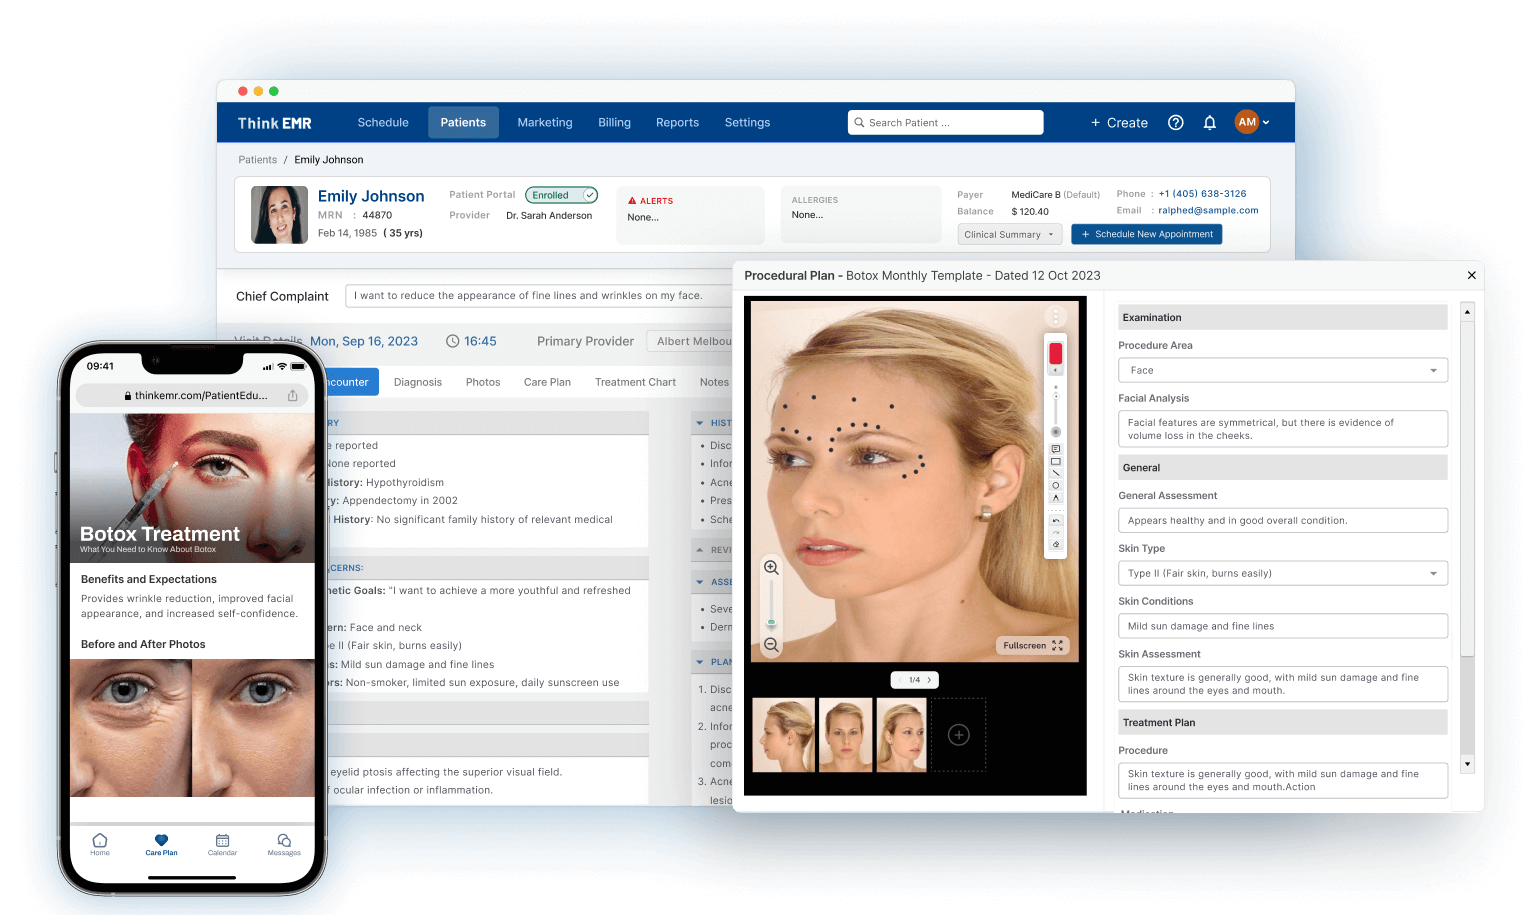Switch to the Photos tab

tap(483, 382)
